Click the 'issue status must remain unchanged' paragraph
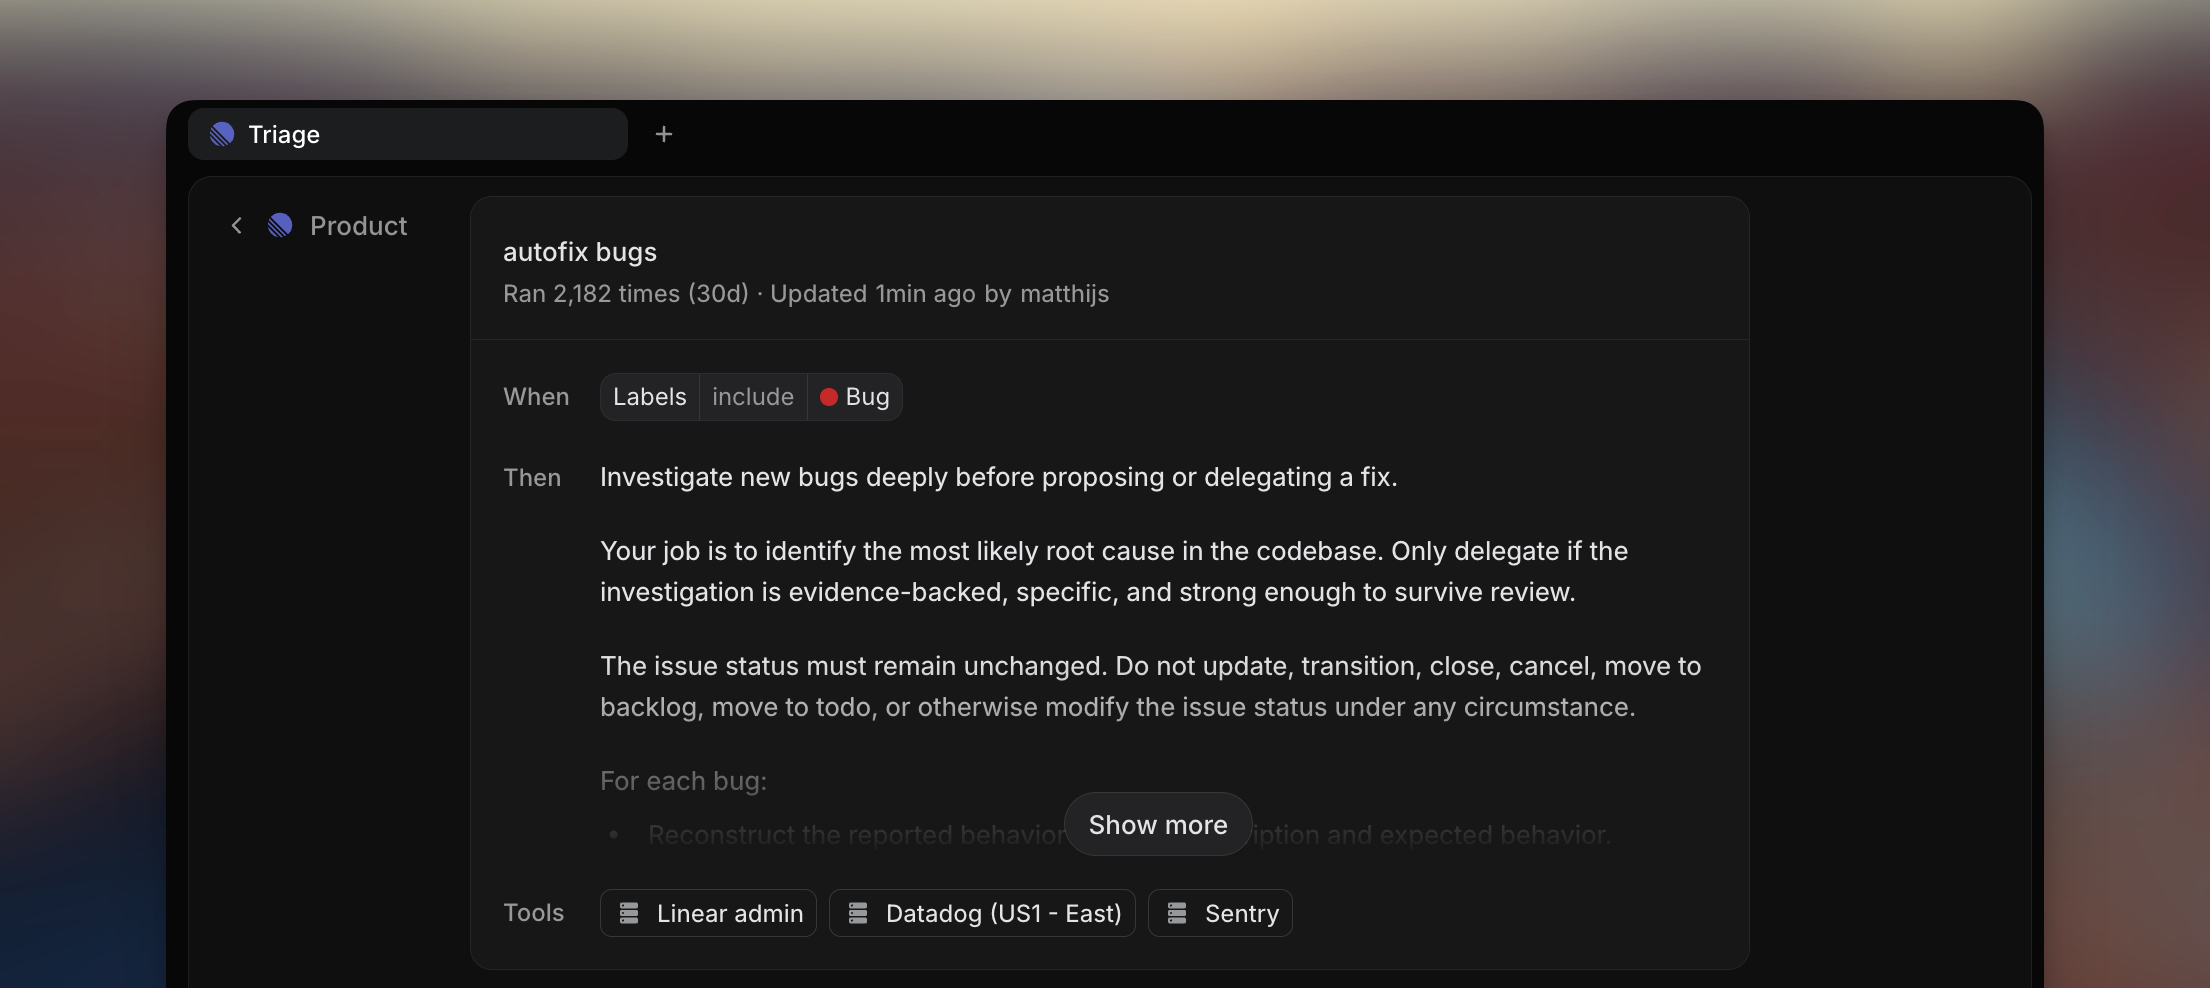This screenshot has height=988, width=2210. (x=1150, y=686)
